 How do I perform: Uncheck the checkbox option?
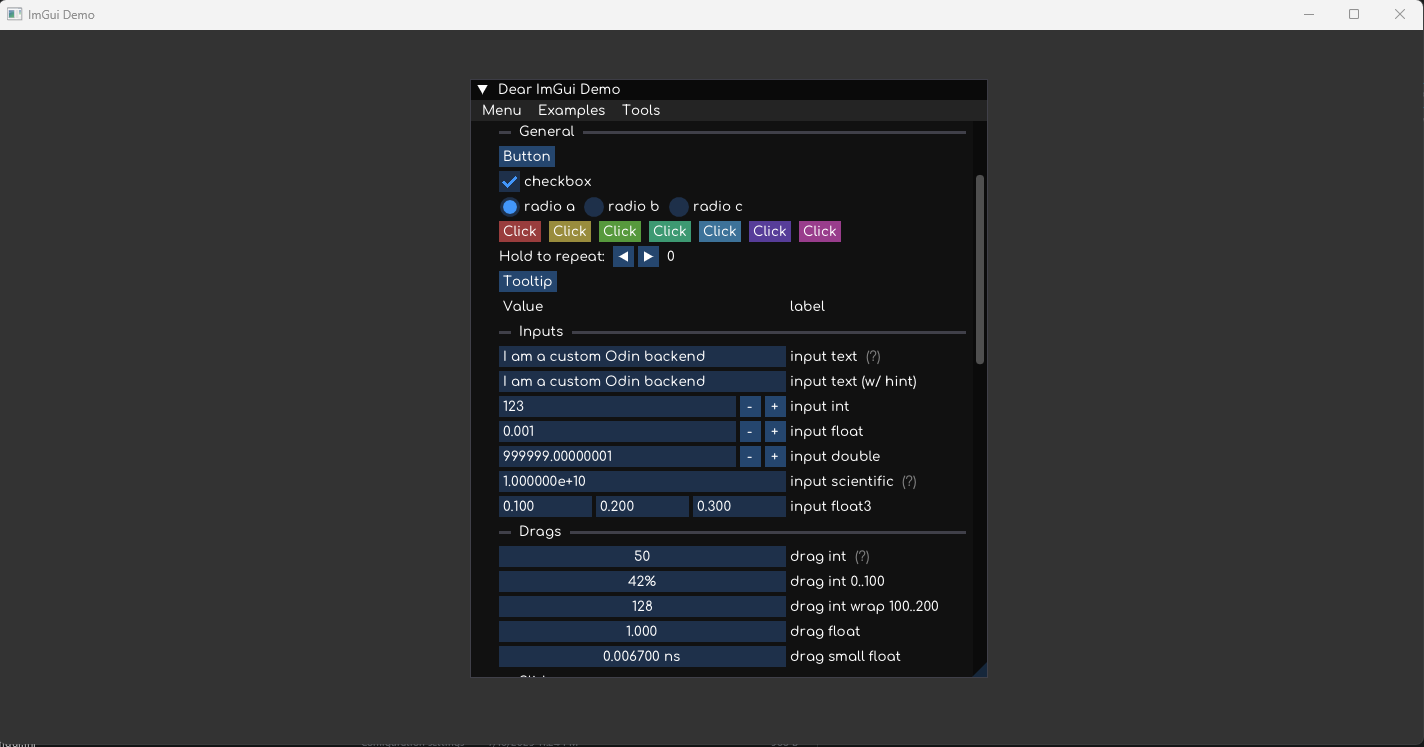[x=509, y=181]
